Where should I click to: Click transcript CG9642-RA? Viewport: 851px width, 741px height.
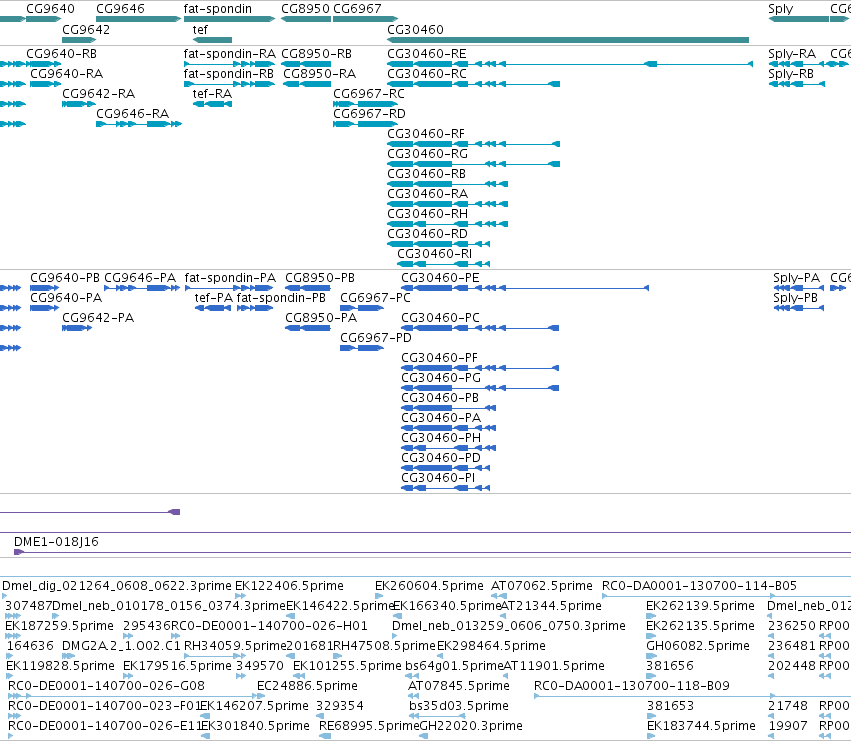(x=98, y=94)
